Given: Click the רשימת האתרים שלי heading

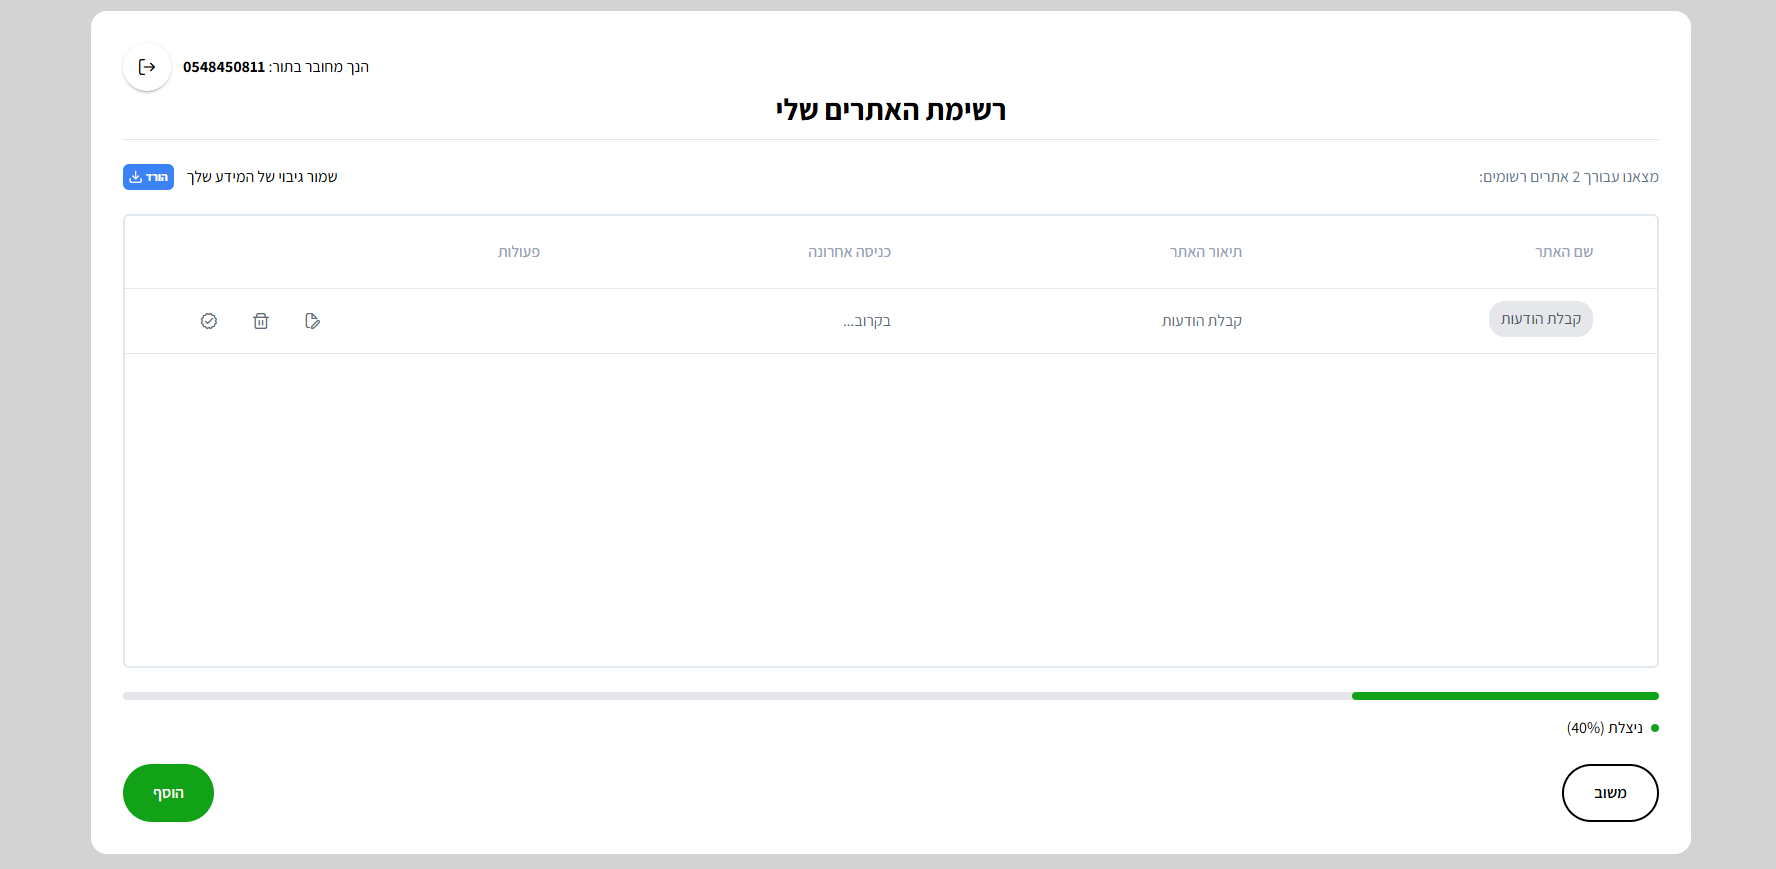Looking at the screenshot, I should pos(891,110).
